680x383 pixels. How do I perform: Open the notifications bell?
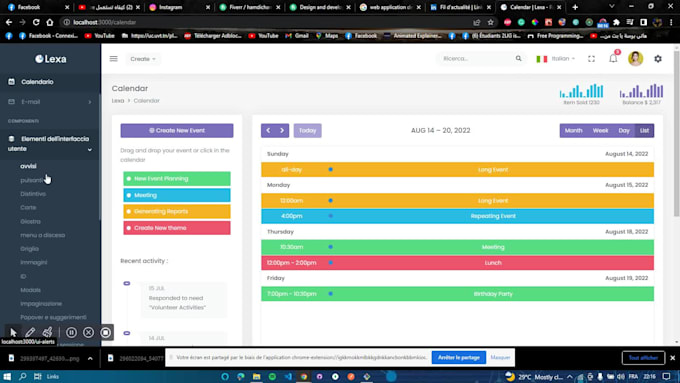(x=613, y=58)
